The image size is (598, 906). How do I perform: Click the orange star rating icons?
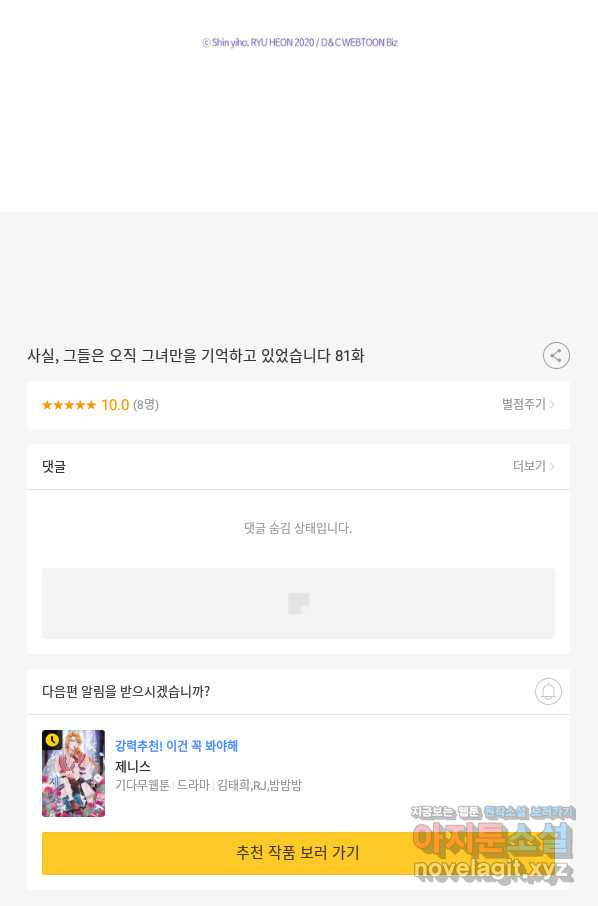69,405
